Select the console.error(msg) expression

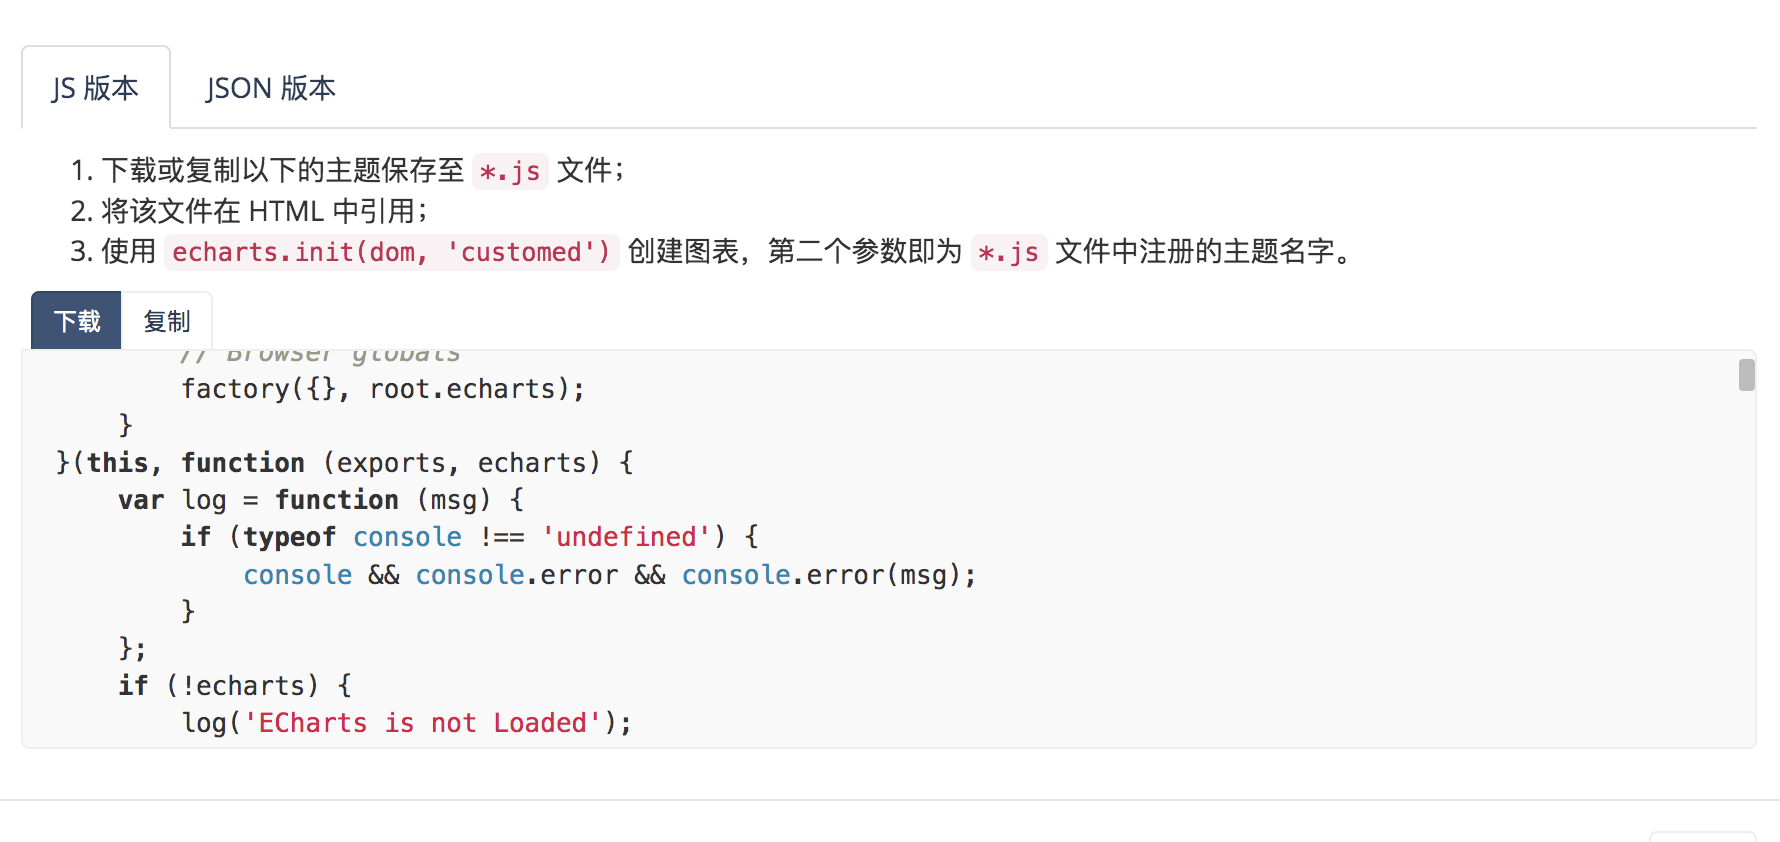coord(827,574)
